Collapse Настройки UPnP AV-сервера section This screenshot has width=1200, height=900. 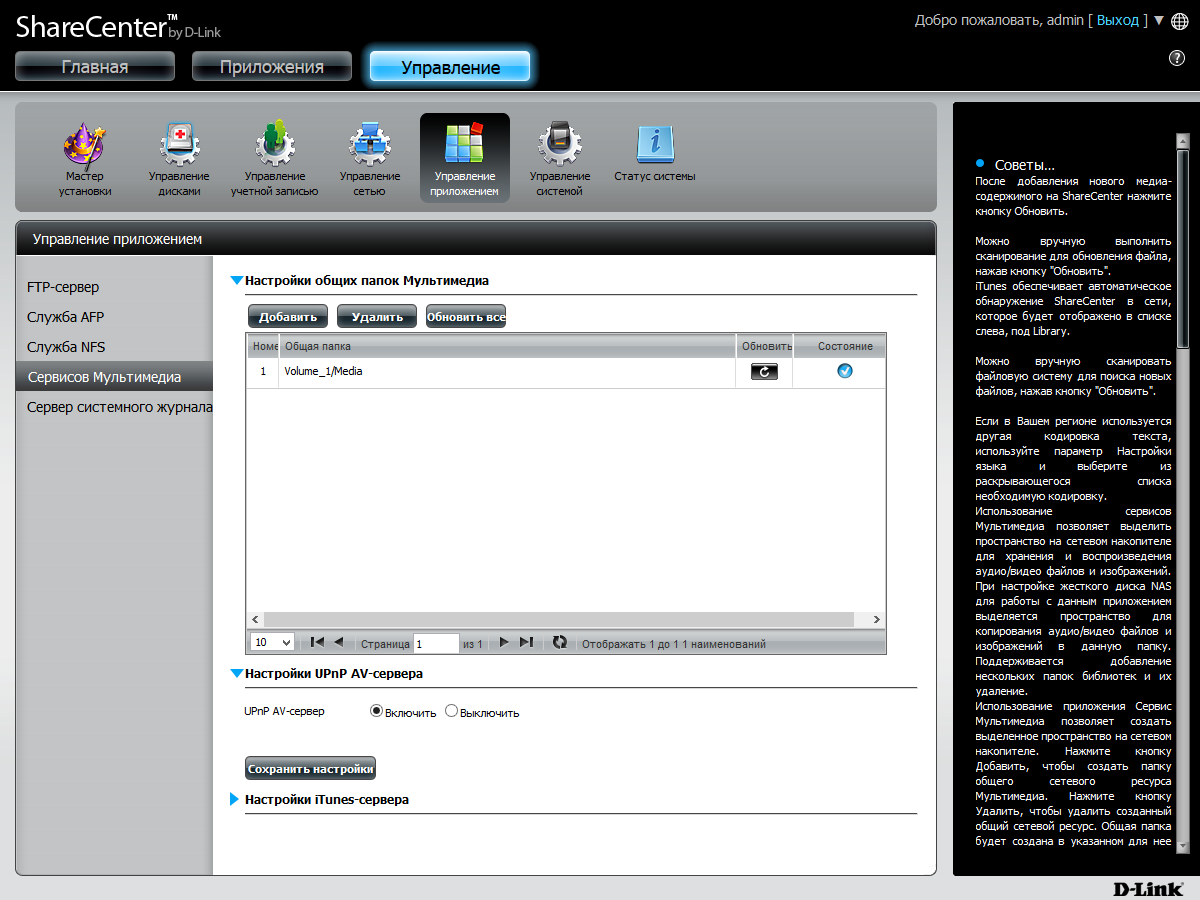(x=237, y=674)
